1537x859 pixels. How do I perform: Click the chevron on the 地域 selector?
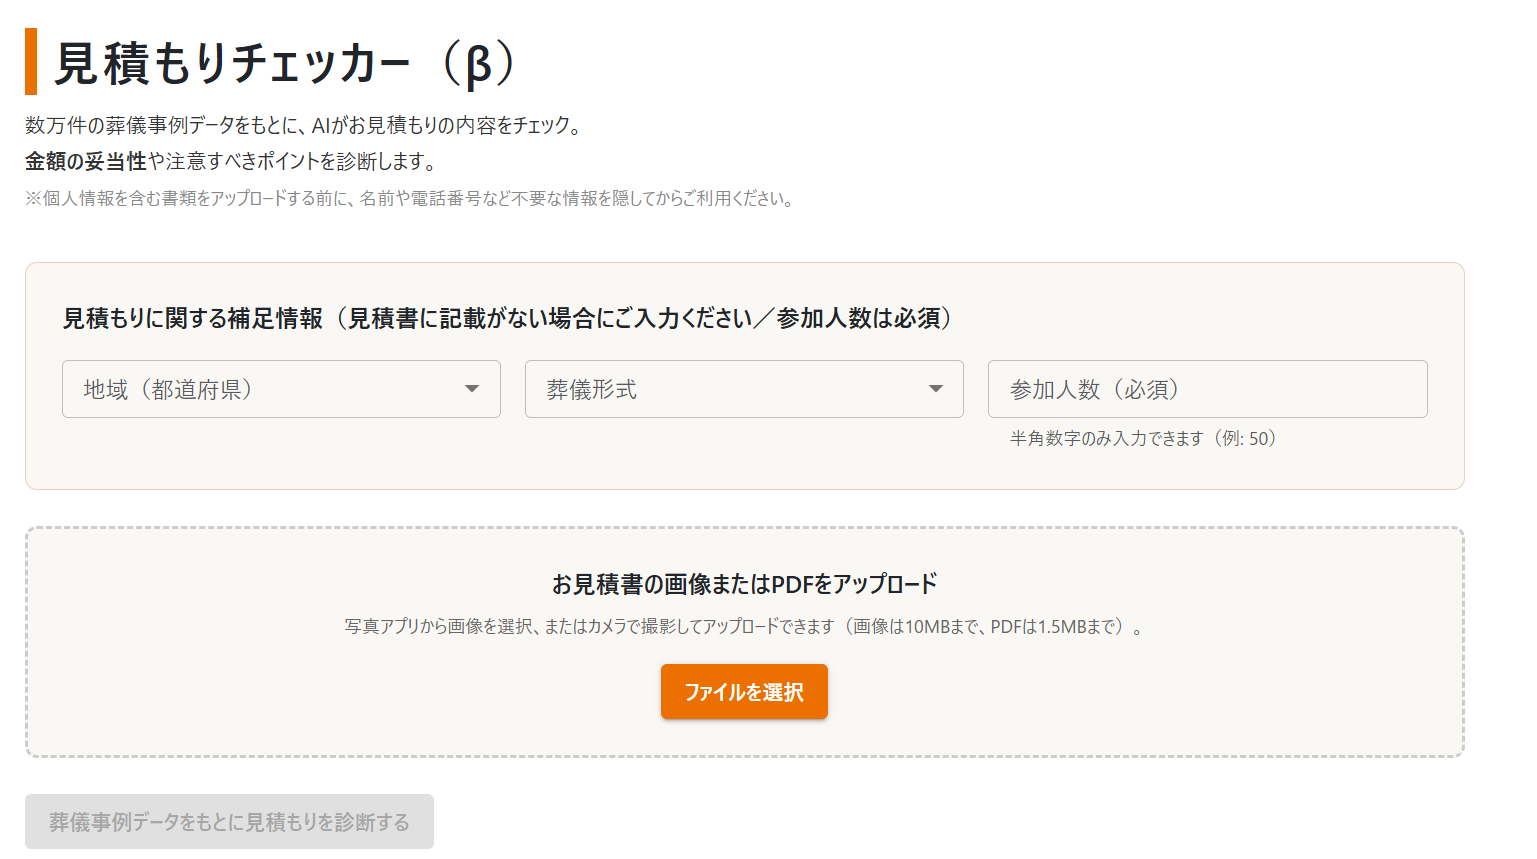(x=471, y=389)
